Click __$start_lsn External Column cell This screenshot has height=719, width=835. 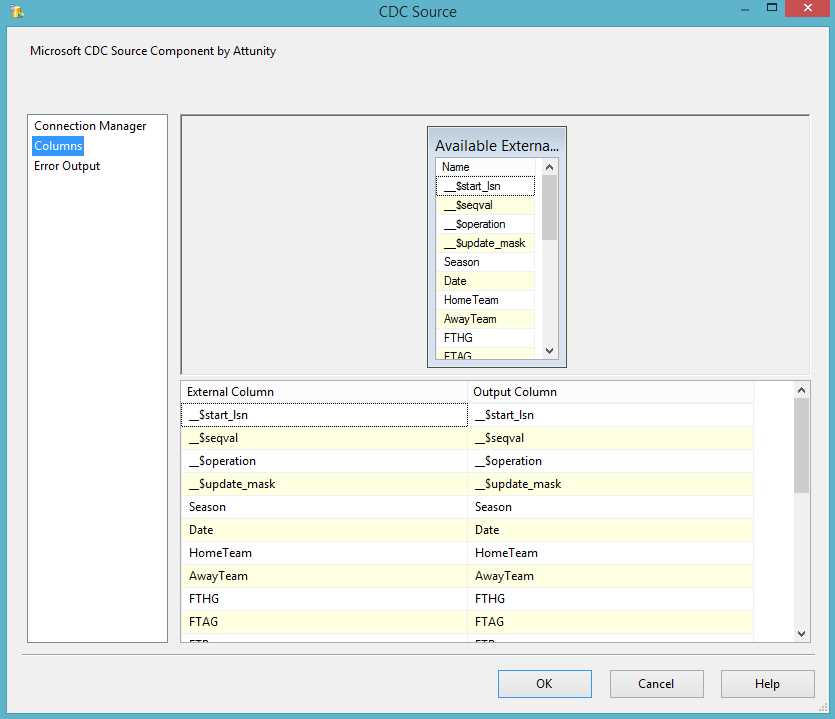click(324, 415)
